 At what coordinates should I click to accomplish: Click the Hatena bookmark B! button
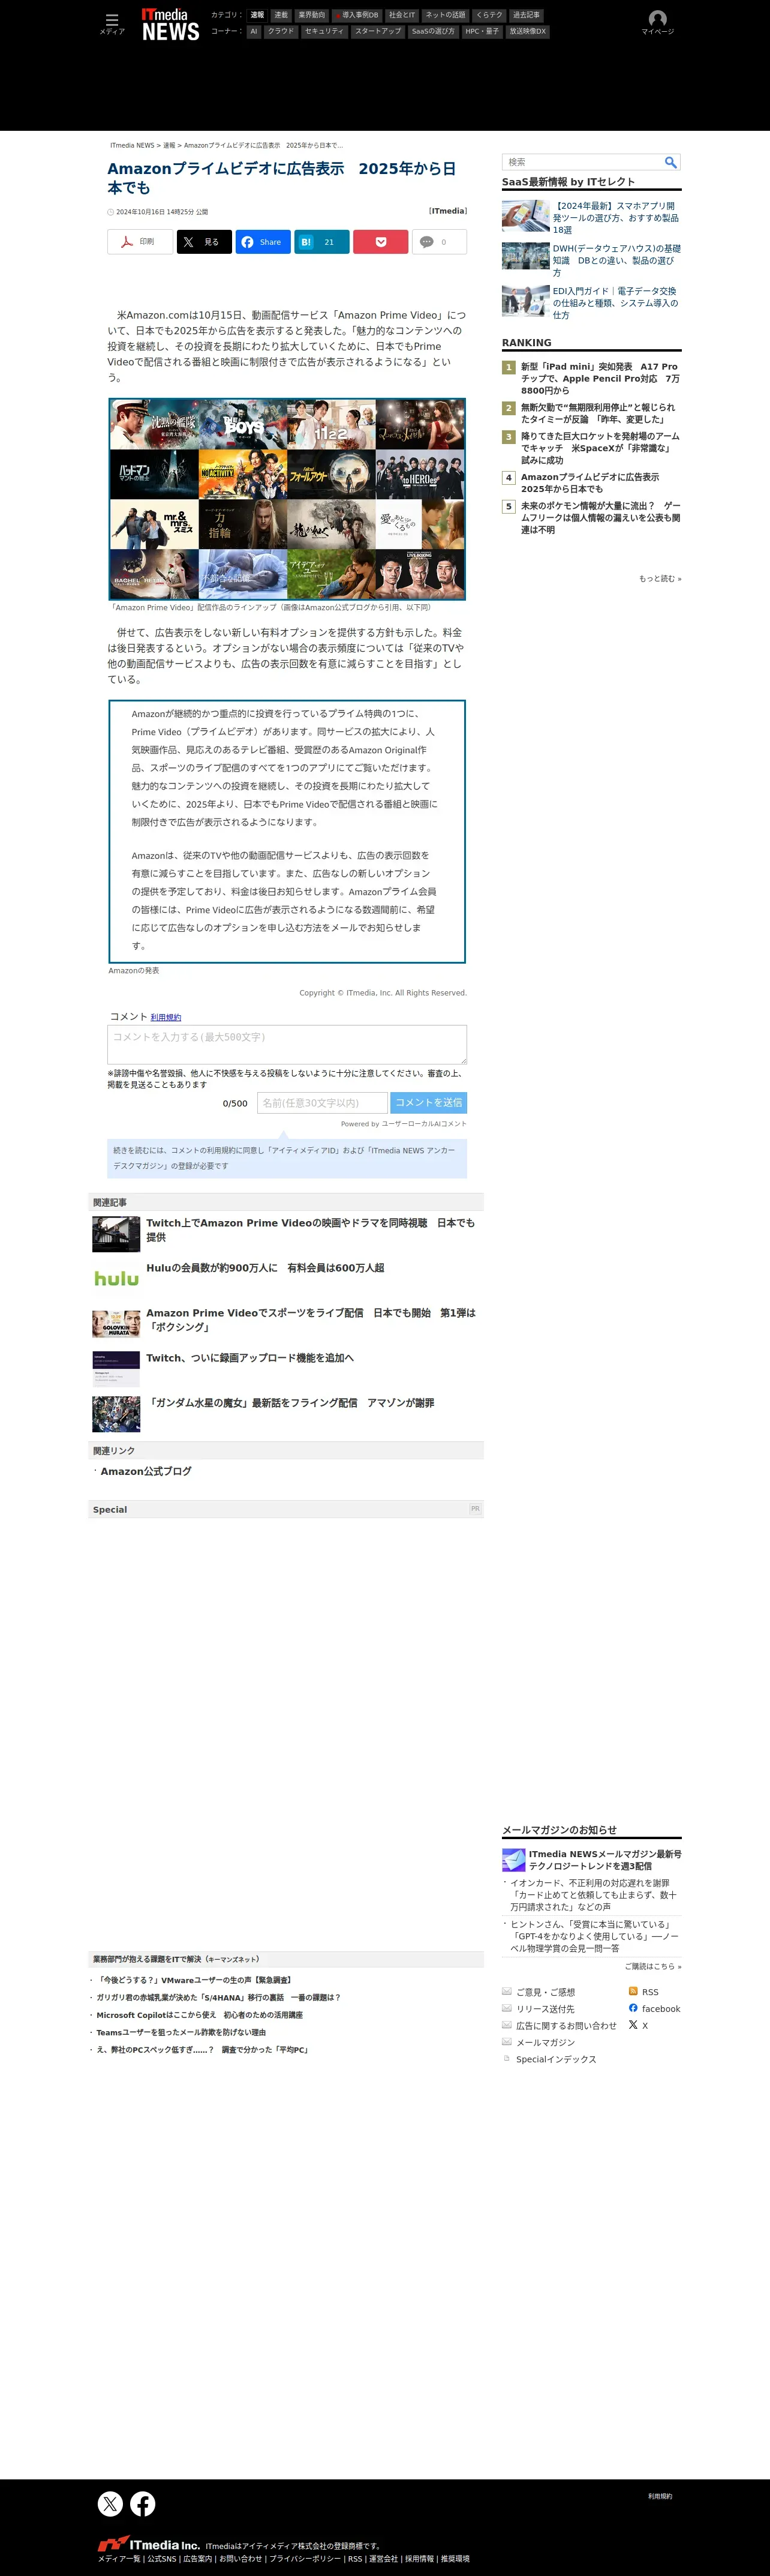point(322,242)
